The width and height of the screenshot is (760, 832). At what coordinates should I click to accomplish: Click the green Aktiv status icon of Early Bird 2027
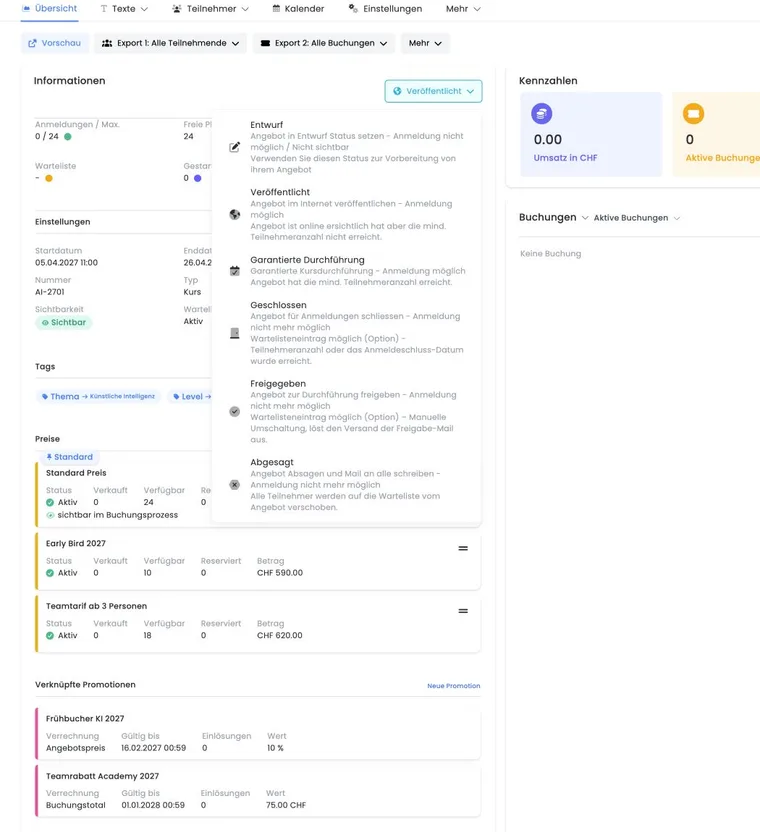pos(50,573)
